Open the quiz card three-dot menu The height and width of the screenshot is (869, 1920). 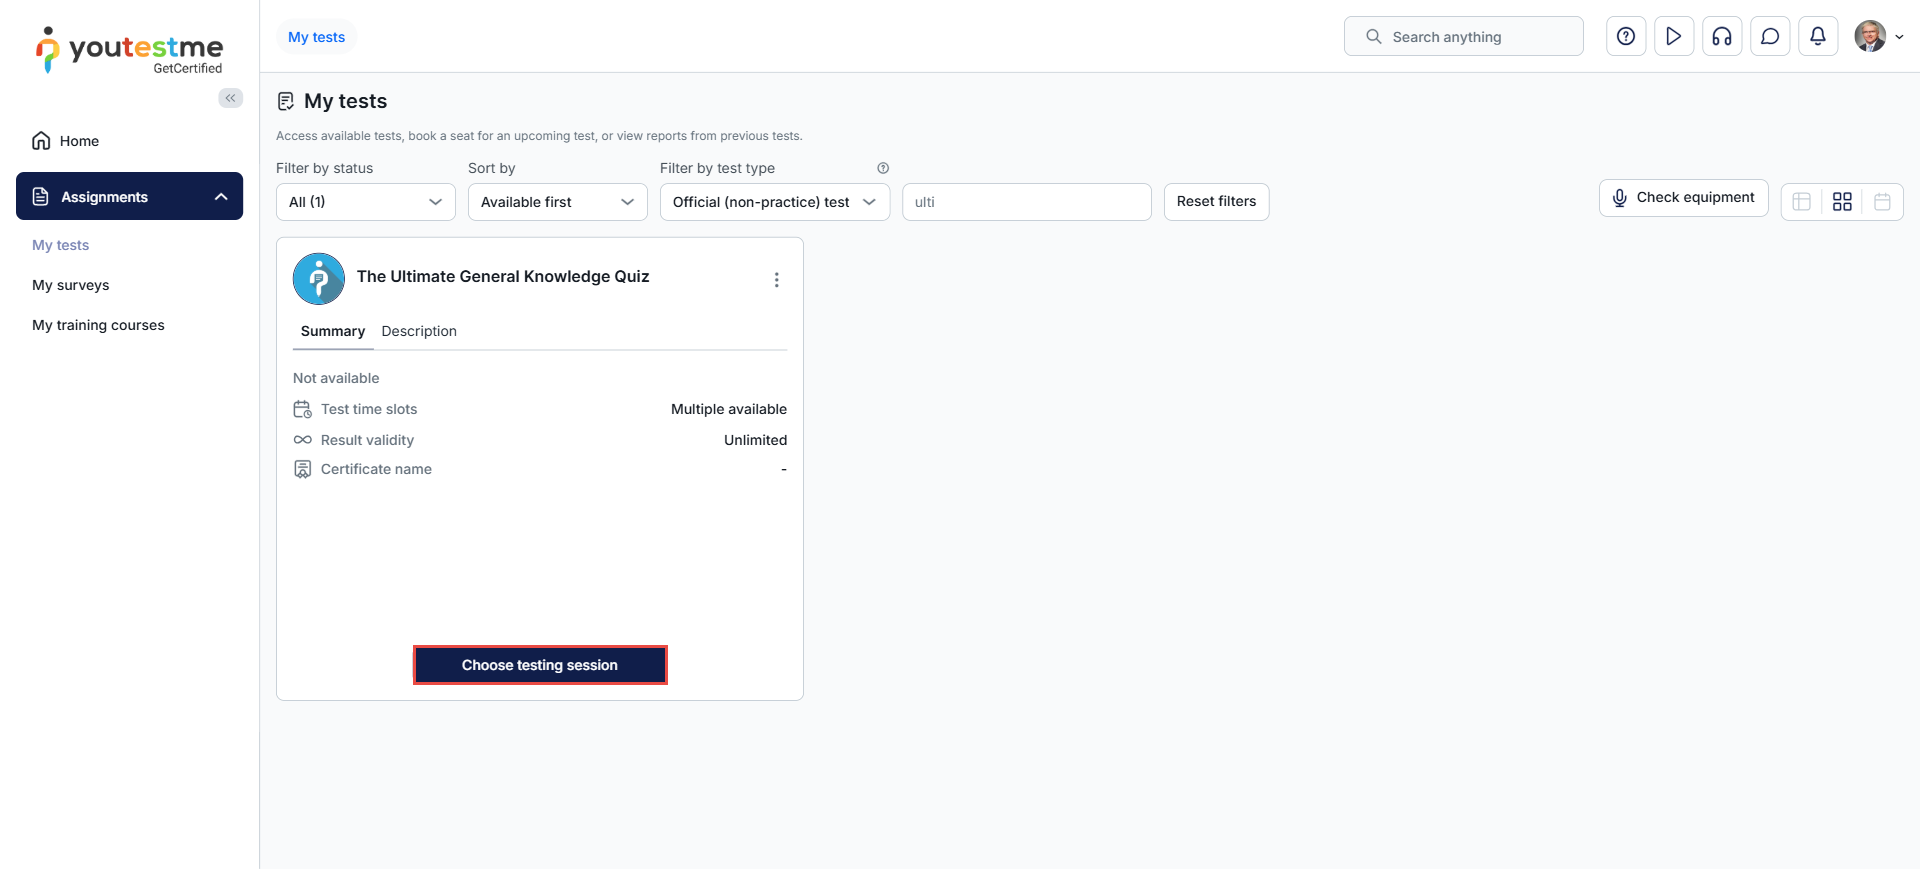pyautogui.click(x=776, y=280)
